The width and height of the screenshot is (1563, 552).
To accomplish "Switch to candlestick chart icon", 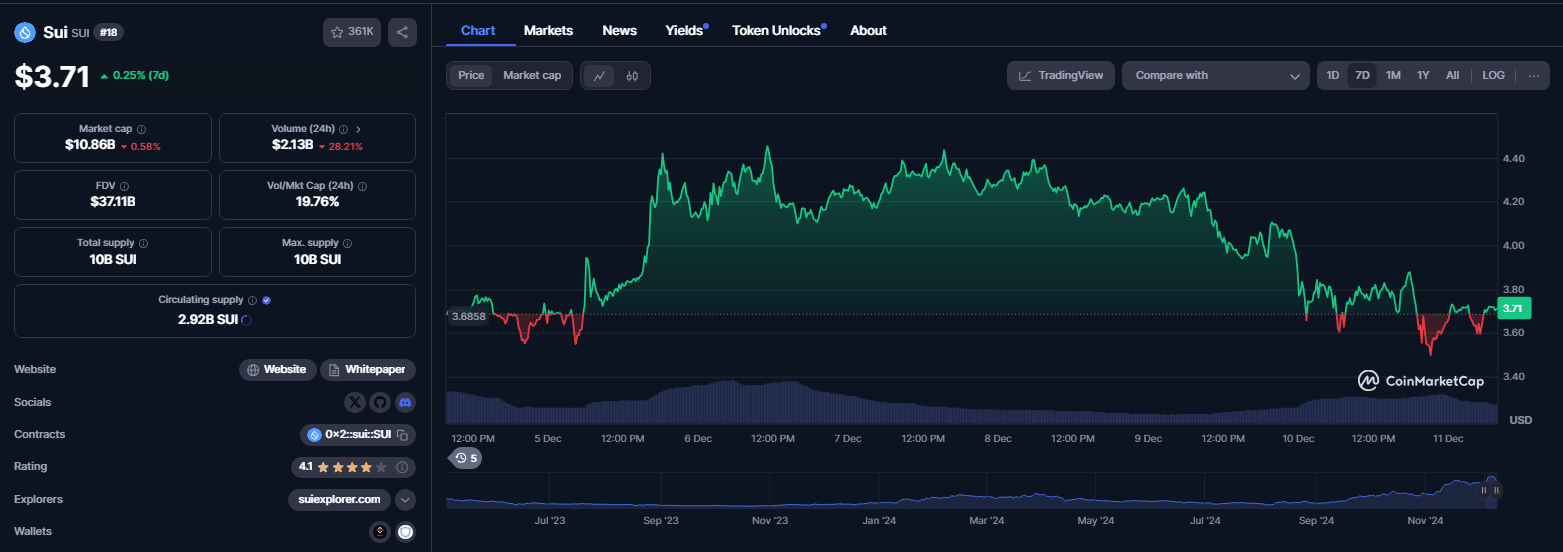I will click(x=632, y=76).
